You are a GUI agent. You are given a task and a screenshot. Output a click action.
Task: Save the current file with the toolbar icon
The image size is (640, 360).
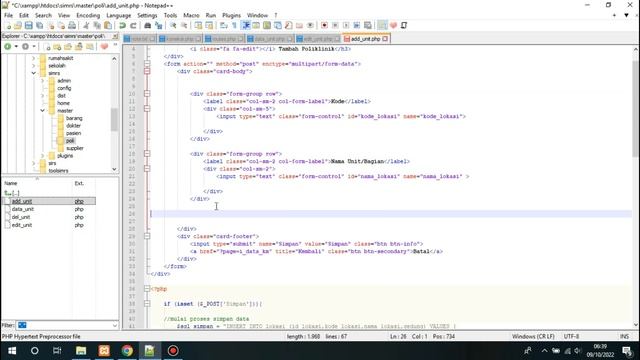coord(29,25)
